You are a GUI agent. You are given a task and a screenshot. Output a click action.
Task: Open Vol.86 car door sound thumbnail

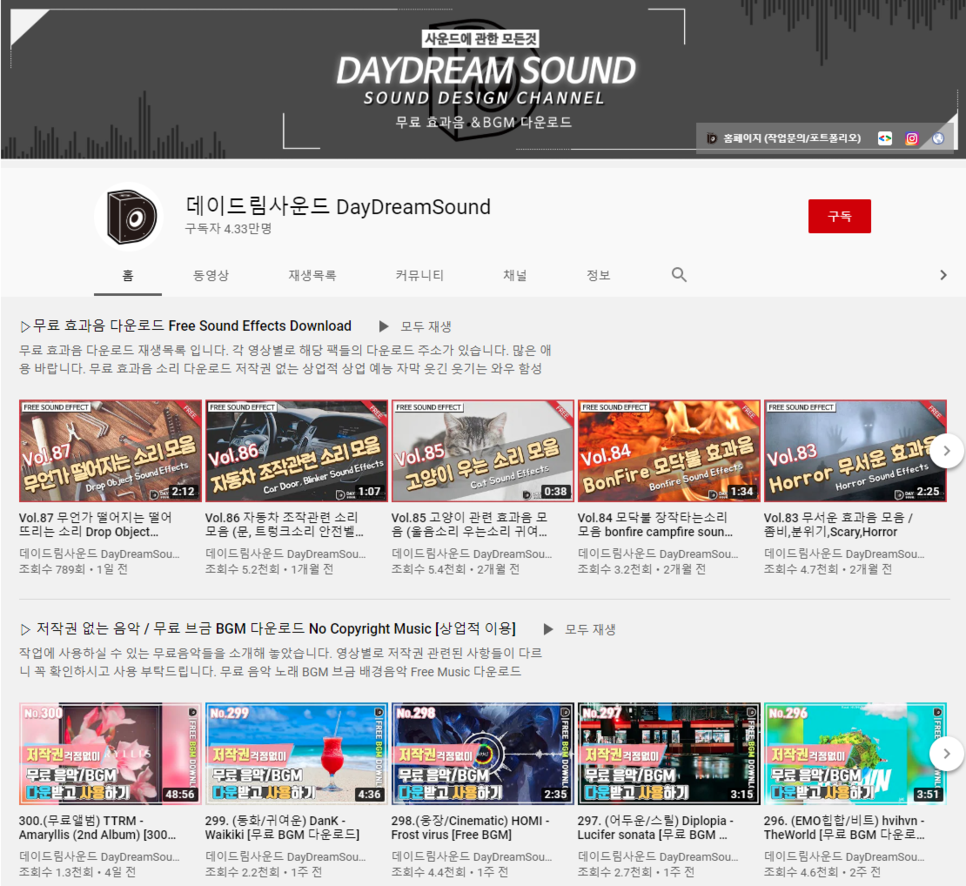tap(296, 451)
